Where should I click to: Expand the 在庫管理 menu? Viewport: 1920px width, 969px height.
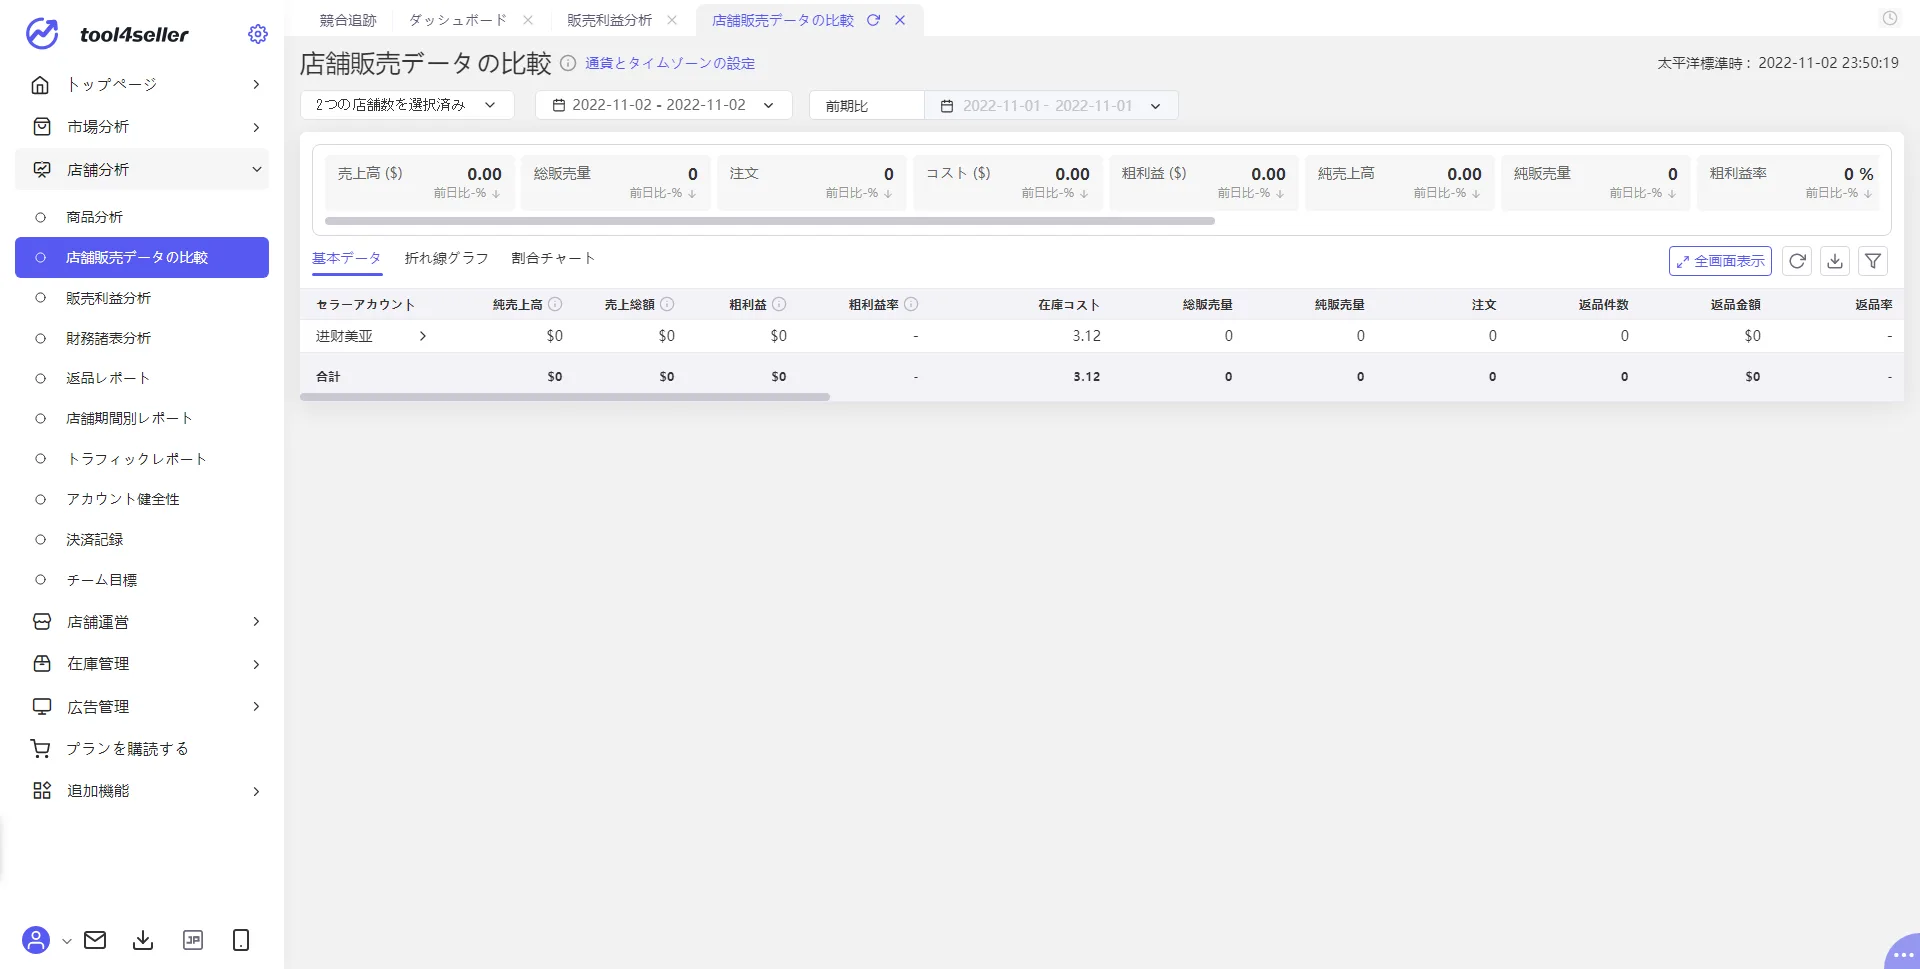(256, 664)
